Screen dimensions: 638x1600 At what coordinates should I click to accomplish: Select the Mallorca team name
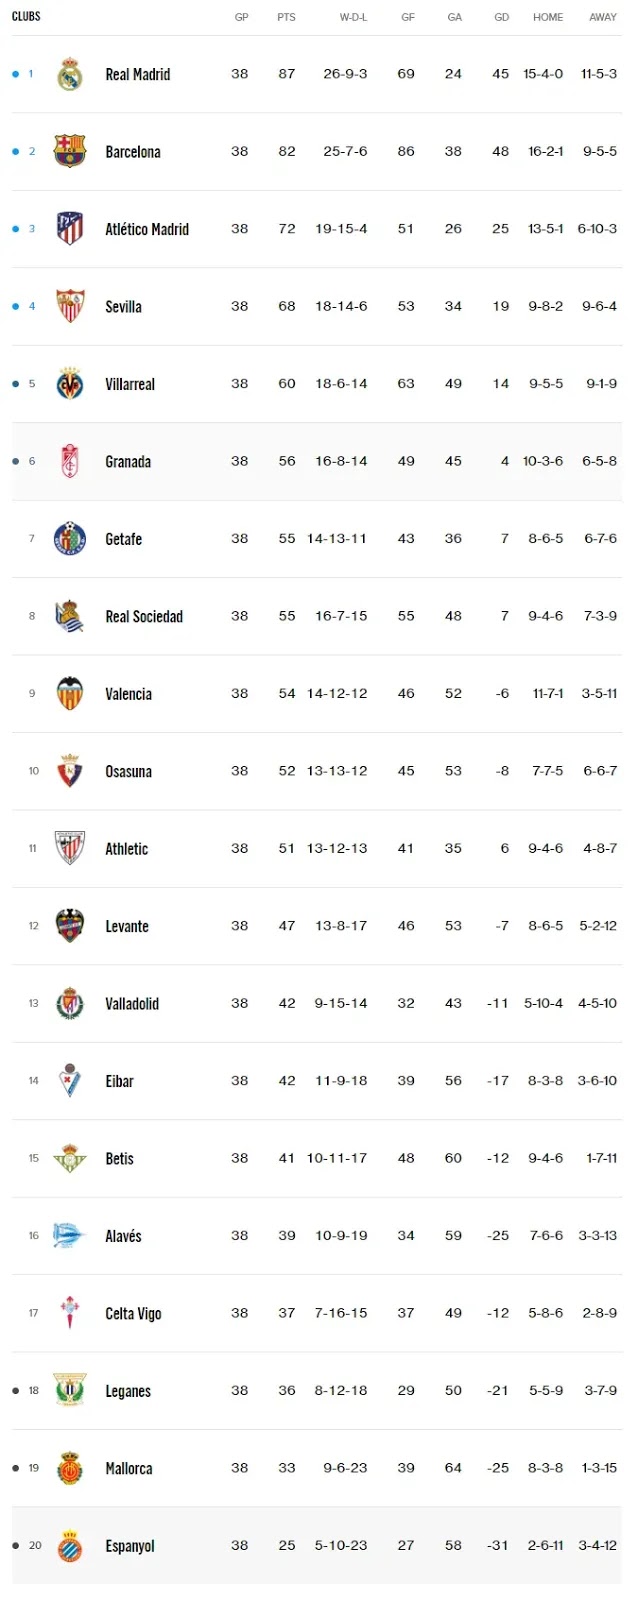[x=129, y=1468]
